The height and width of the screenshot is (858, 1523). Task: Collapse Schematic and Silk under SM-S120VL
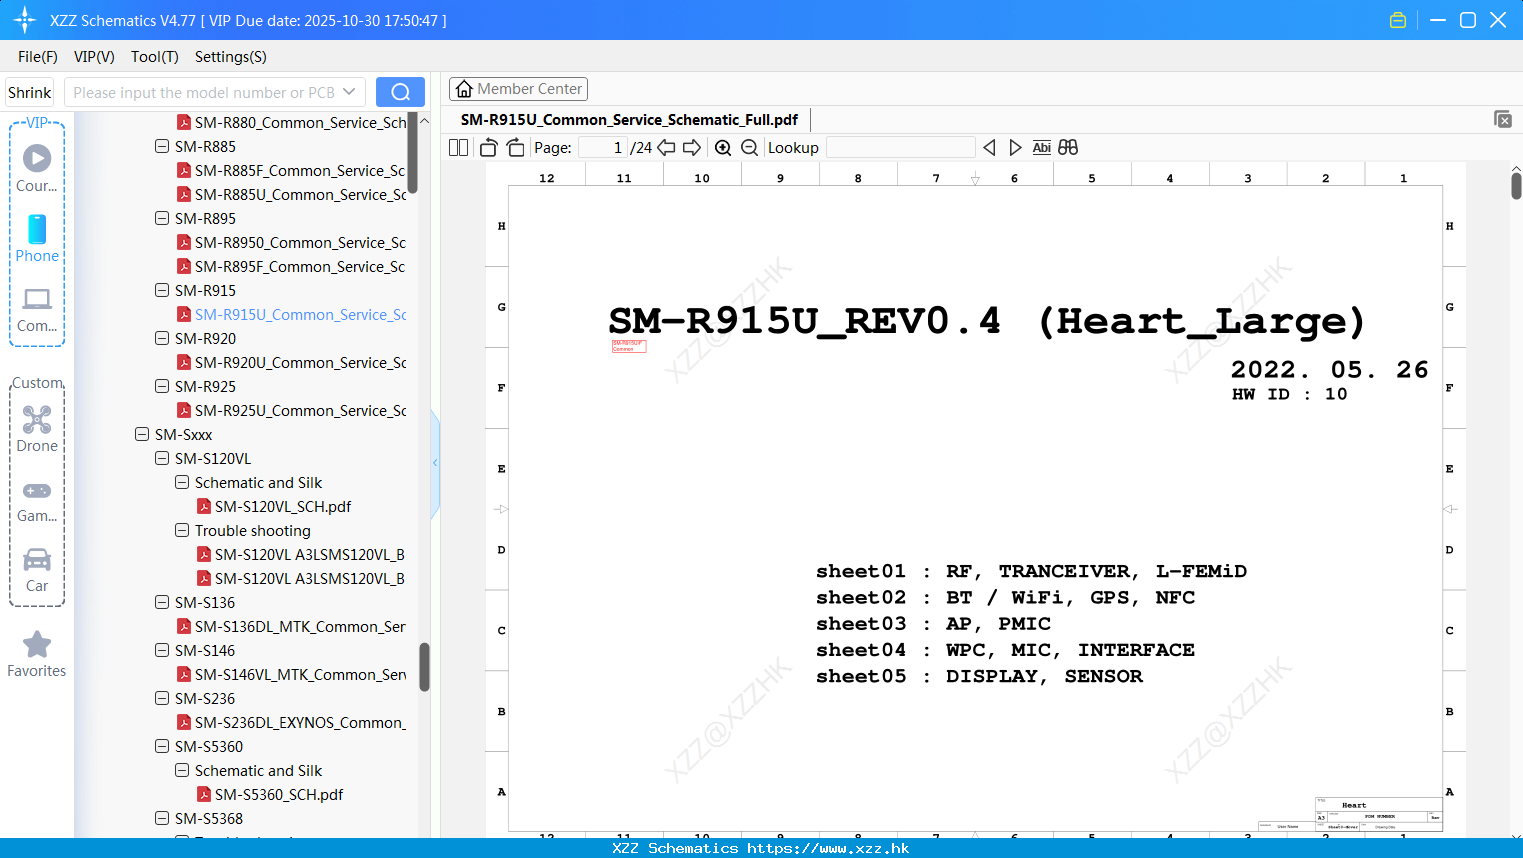[x=182, y=482]
